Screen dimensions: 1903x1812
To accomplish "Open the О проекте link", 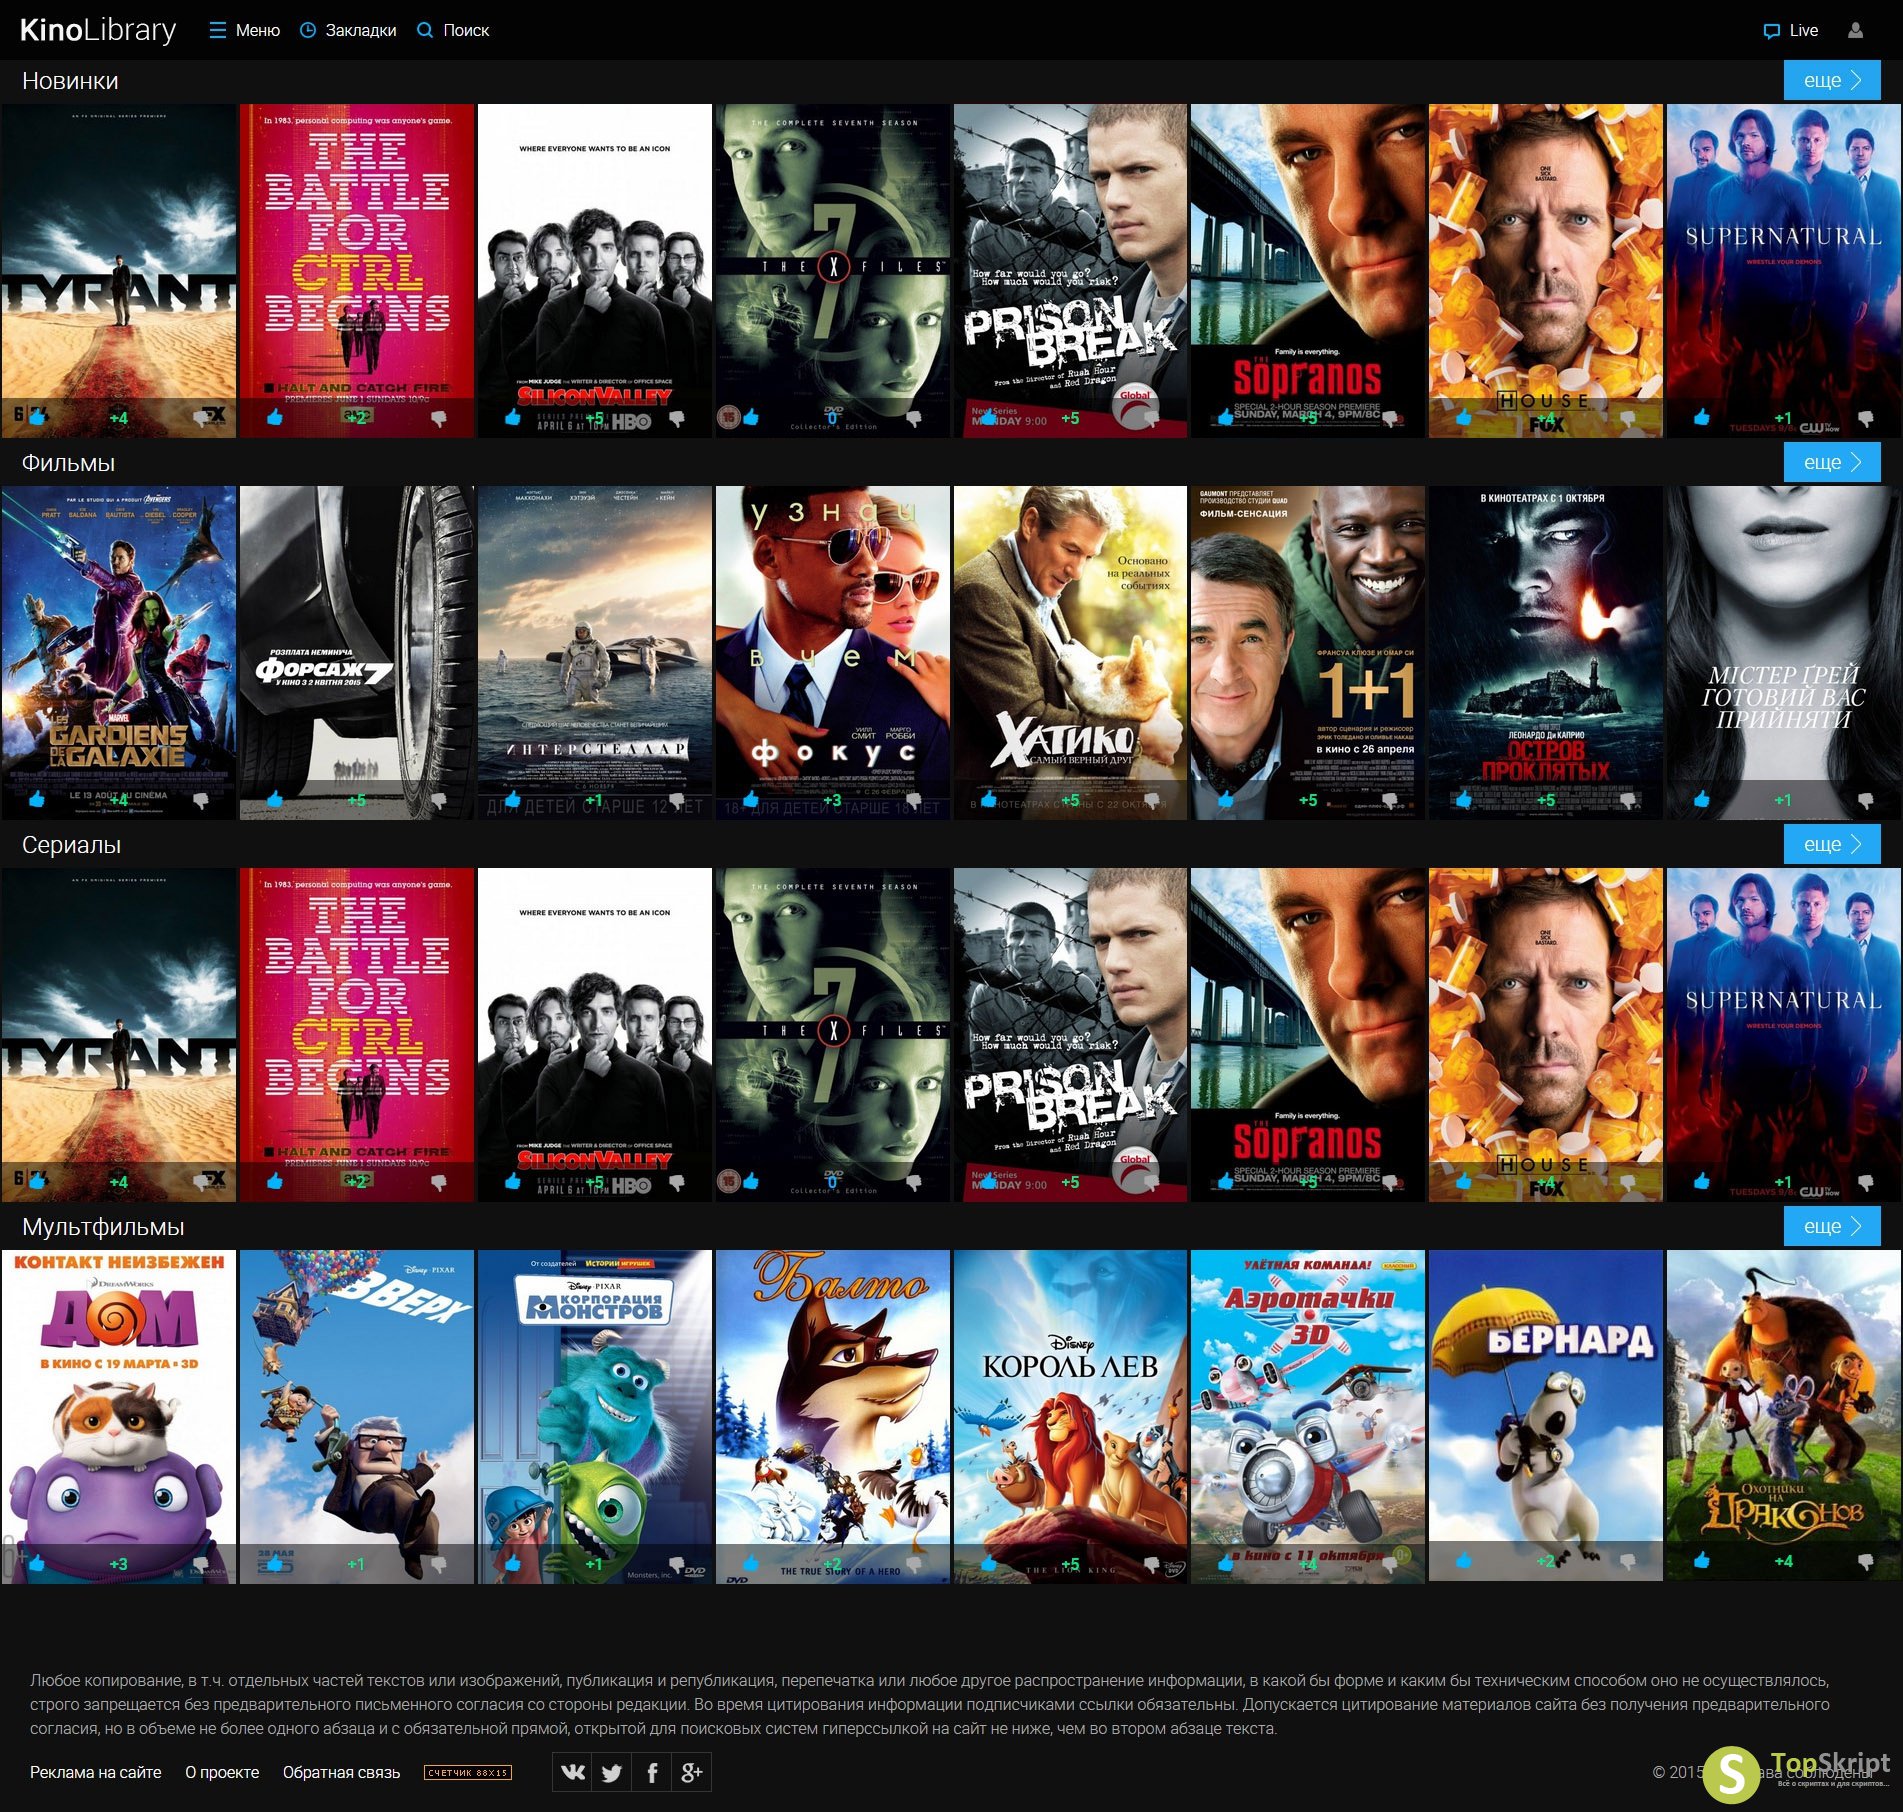I will (x=222, y=1772).
